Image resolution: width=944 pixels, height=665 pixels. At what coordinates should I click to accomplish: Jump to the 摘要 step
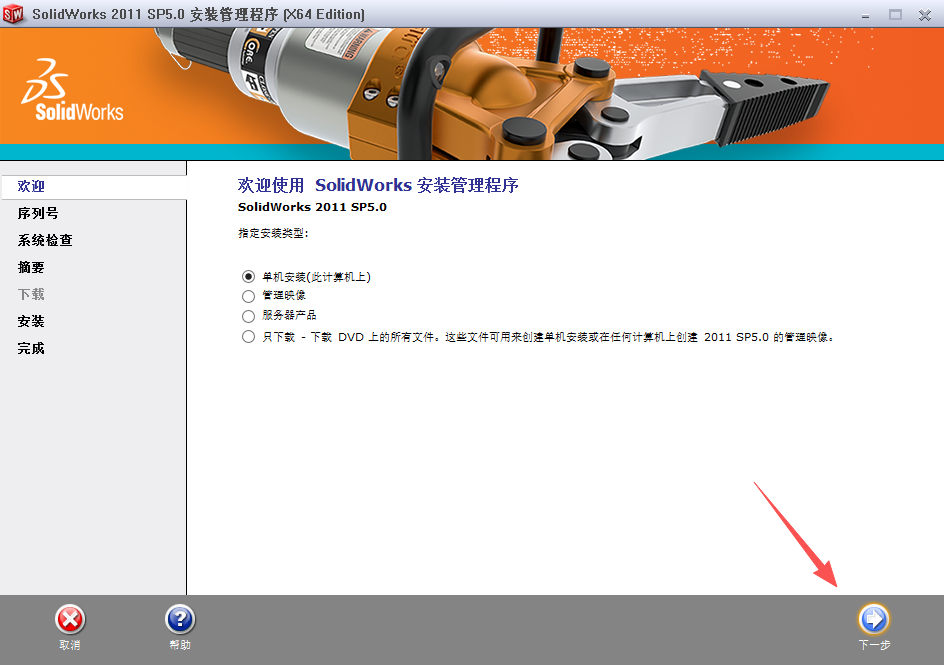coord(32,267)
